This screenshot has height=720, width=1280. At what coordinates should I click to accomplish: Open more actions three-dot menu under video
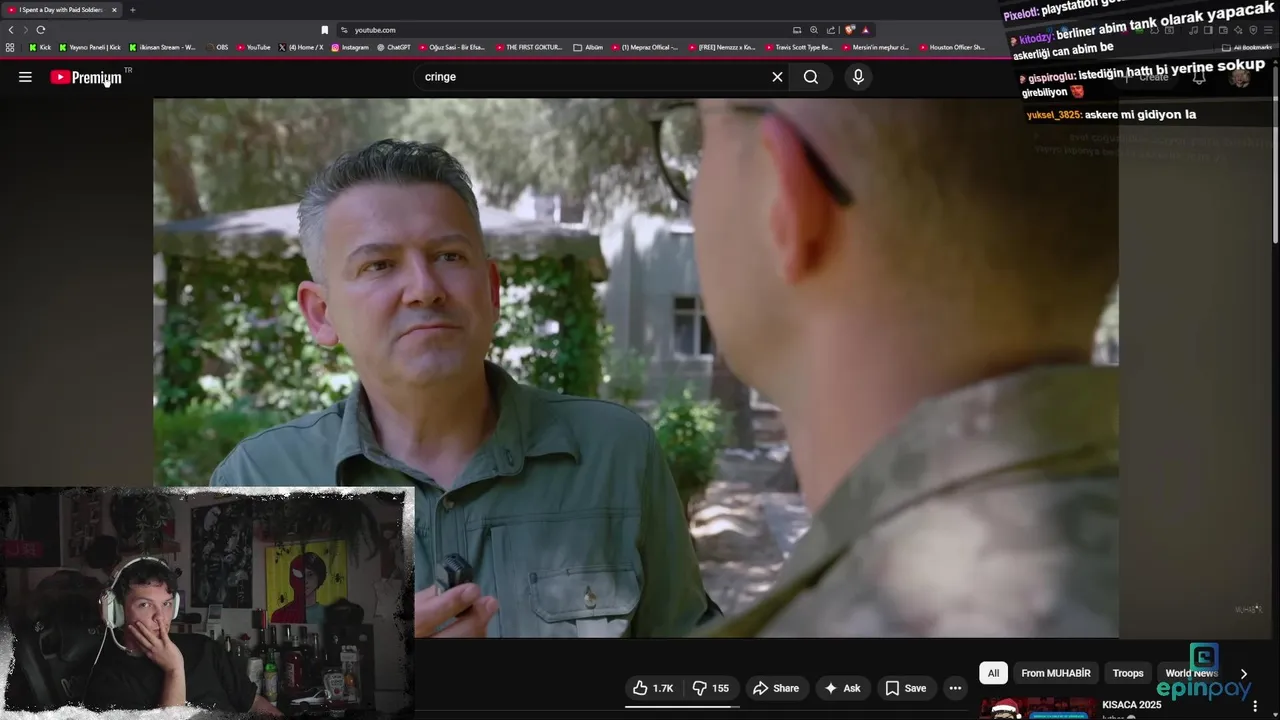pyautogui.click(x=955, y=688)
